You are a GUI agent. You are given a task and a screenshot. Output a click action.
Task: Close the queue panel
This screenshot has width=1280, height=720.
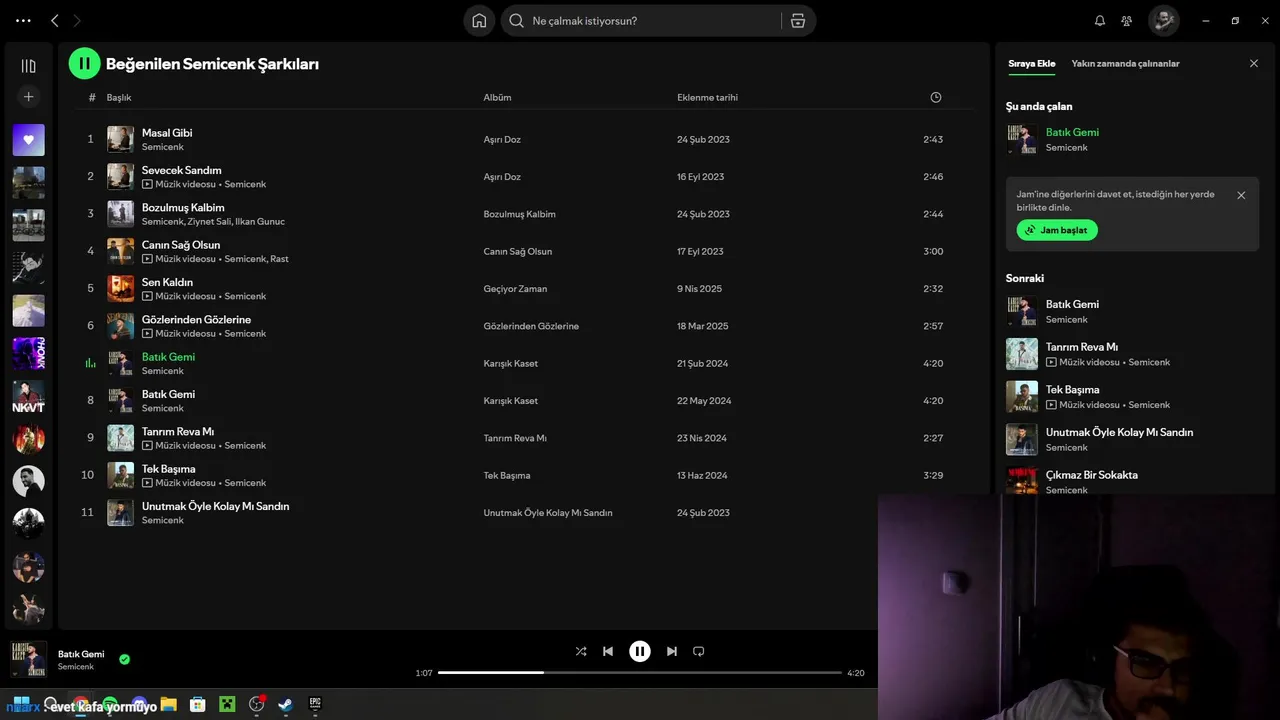tap(1254, 63)
